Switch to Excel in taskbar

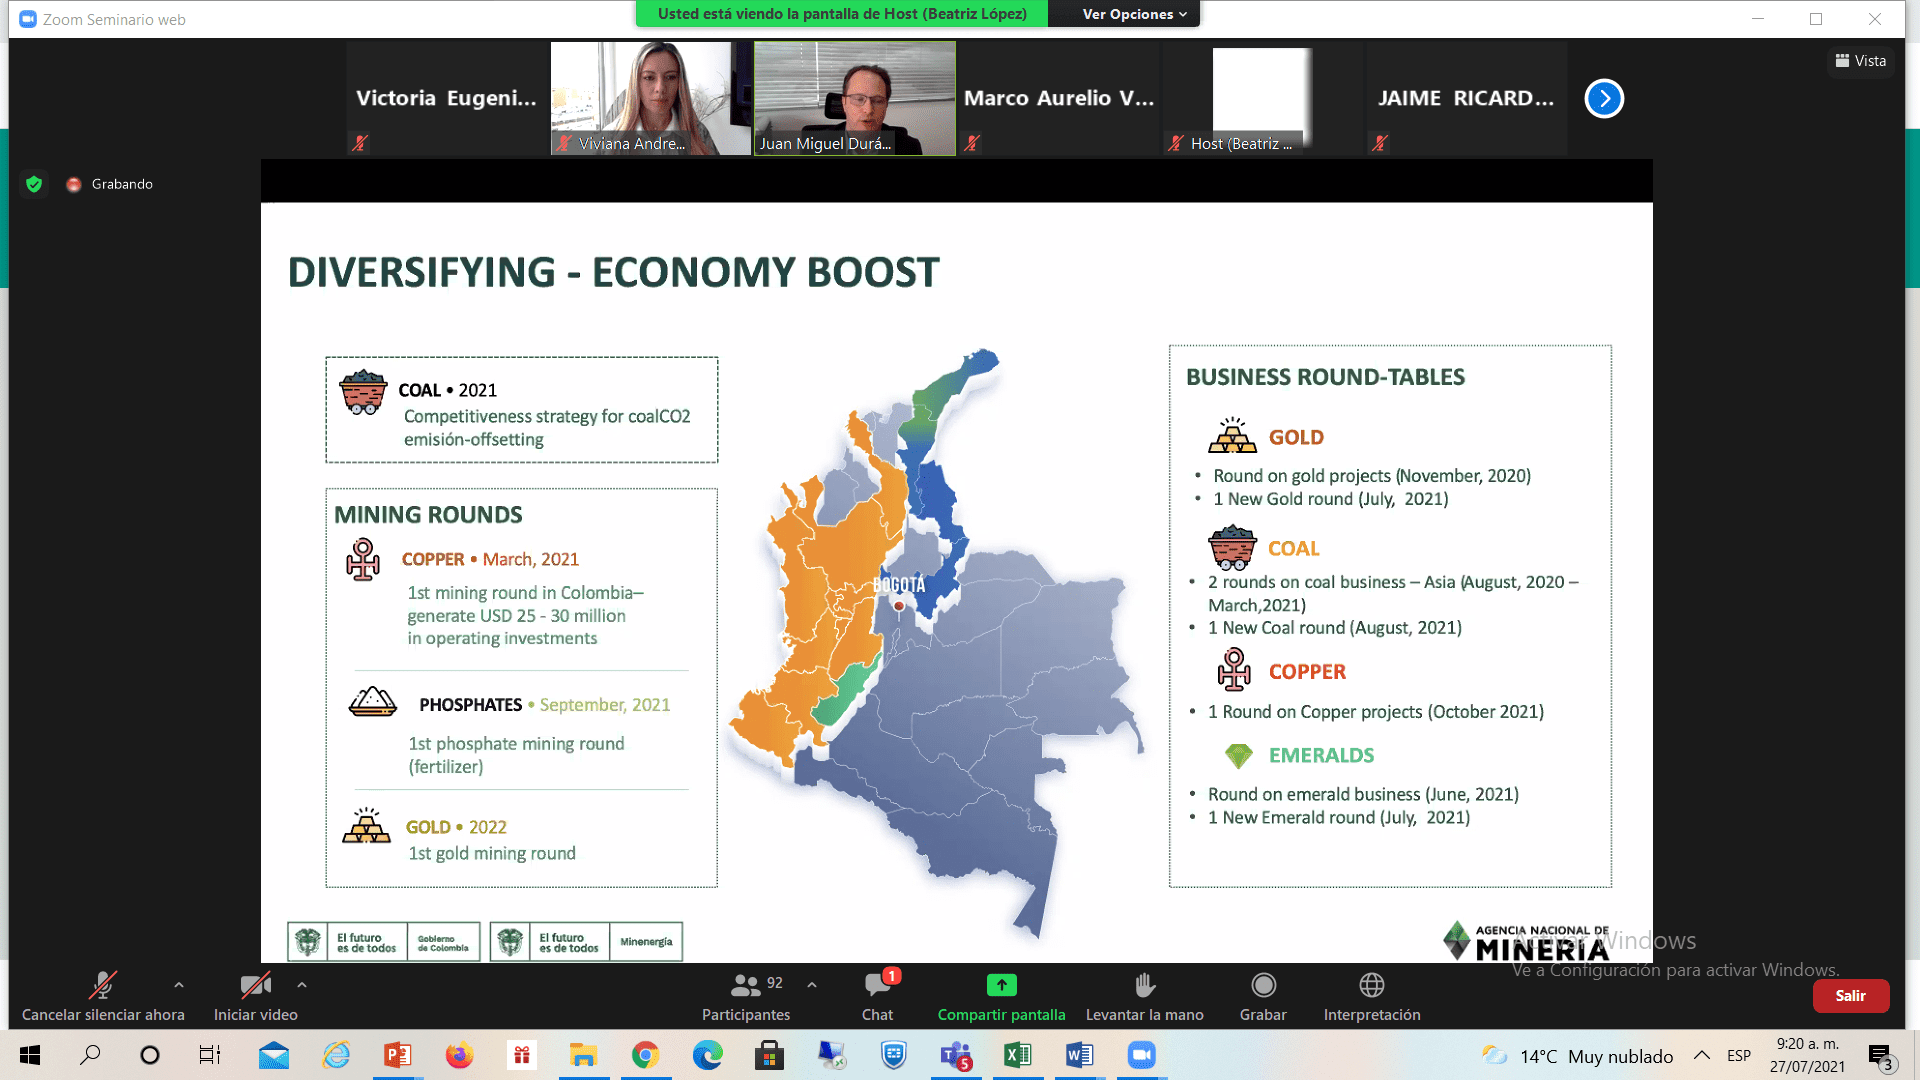[1018, 1055]
